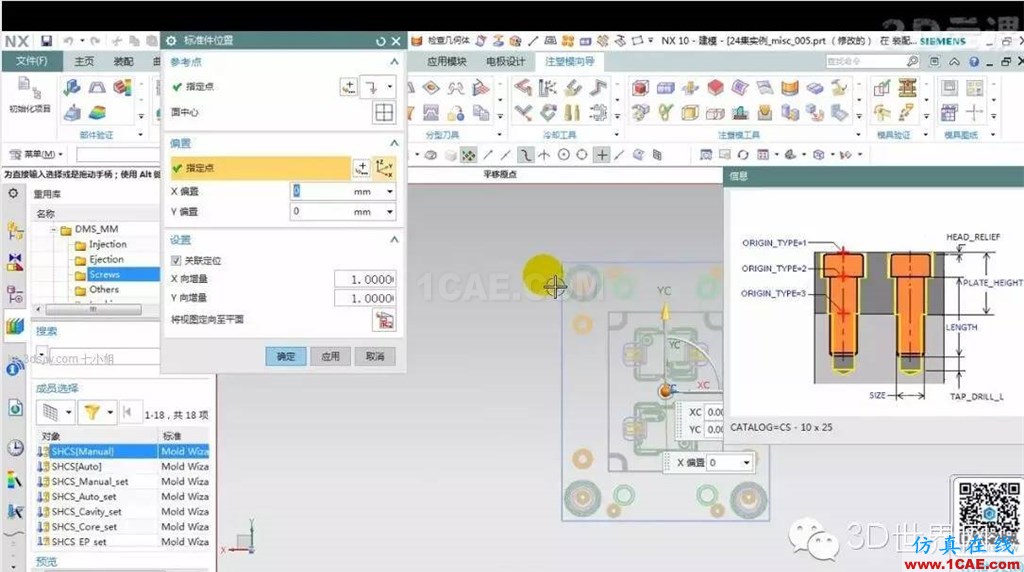Click the 确定 button

[x=286, y=357]
